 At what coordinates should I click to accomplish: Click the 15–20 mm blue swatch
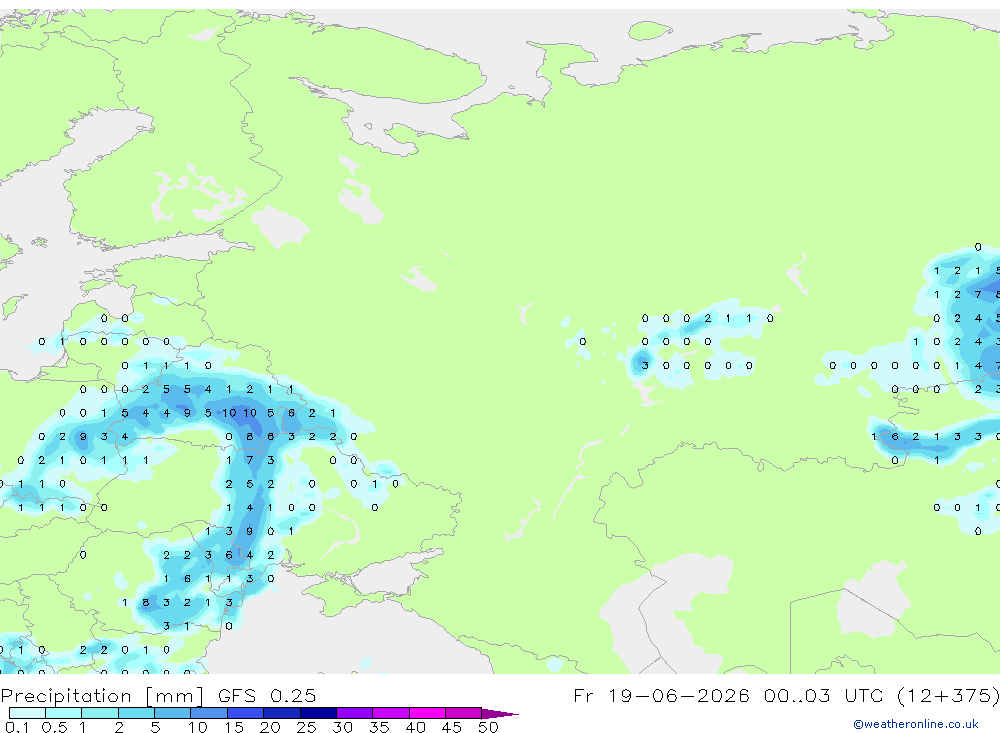point(246,713)
